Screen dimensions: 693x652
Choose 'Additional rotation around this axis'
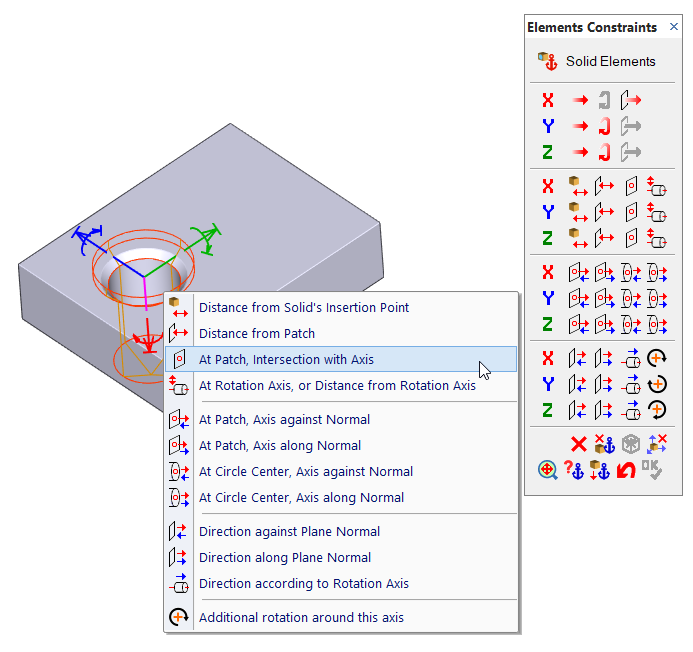coord(301,617)
